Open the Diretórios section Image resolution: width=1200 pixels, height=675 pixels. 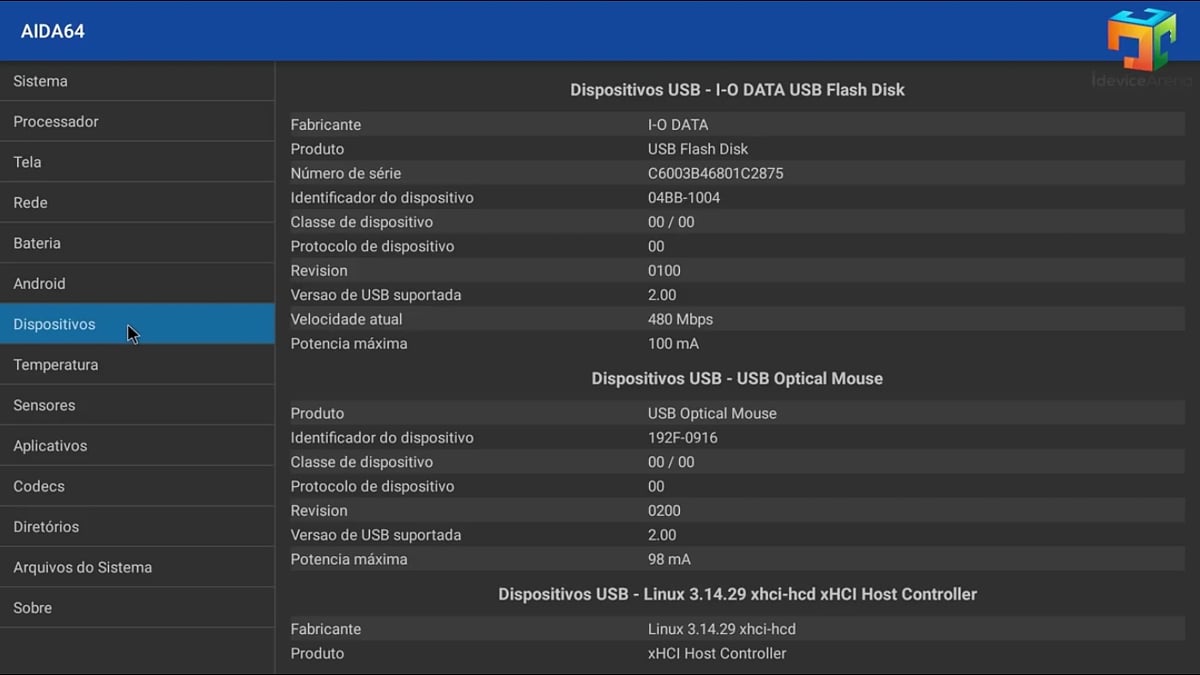137,527
